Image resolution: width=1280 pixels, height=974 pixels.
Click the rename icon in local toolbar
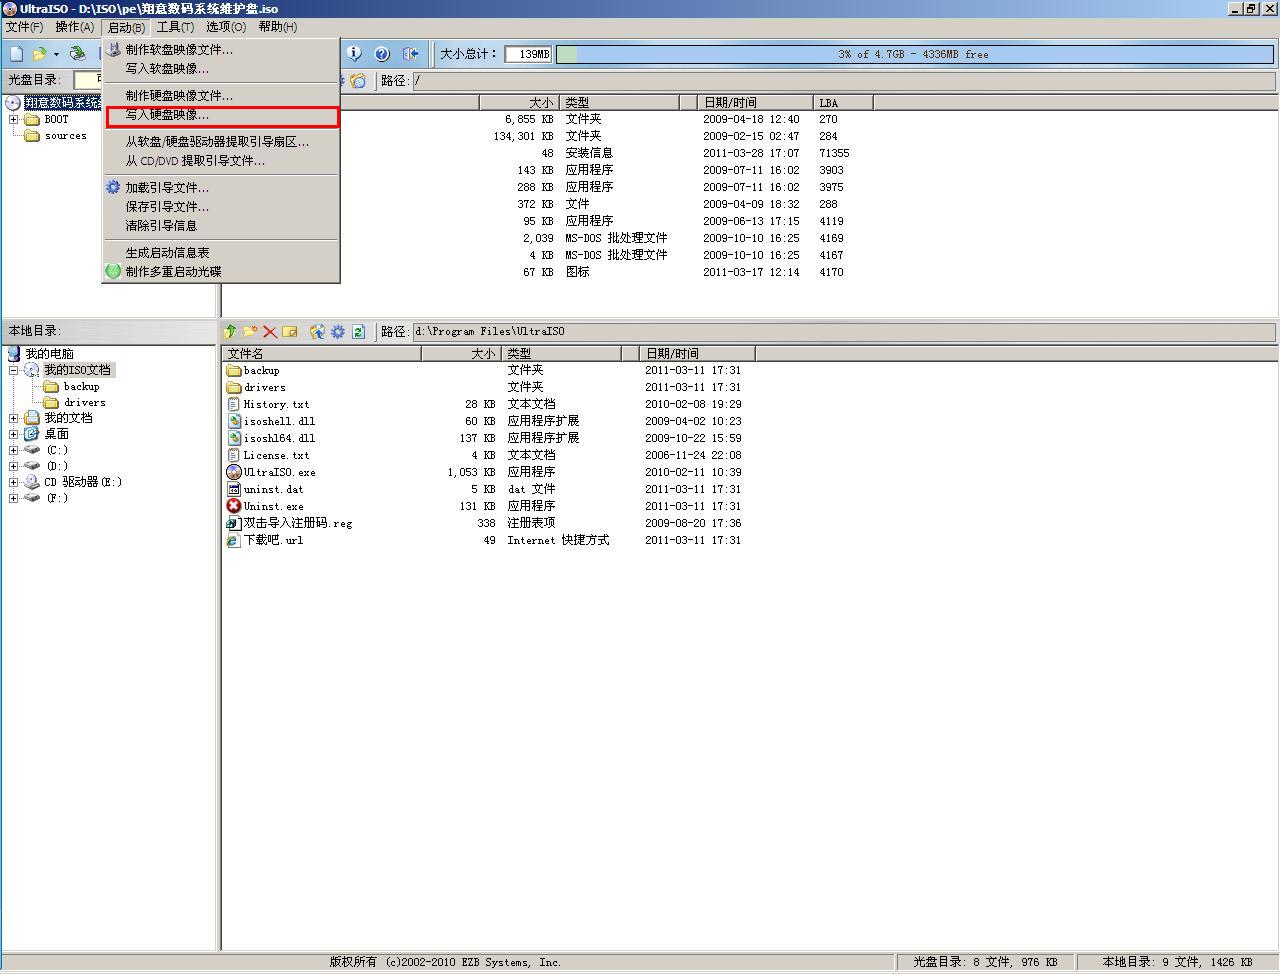tap(290, 331)
